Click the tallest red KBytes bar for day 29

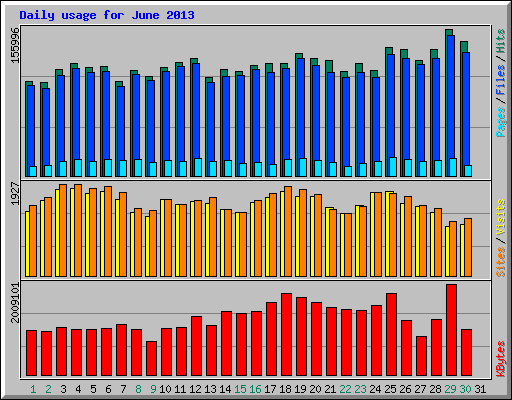[x=451, y=330]
